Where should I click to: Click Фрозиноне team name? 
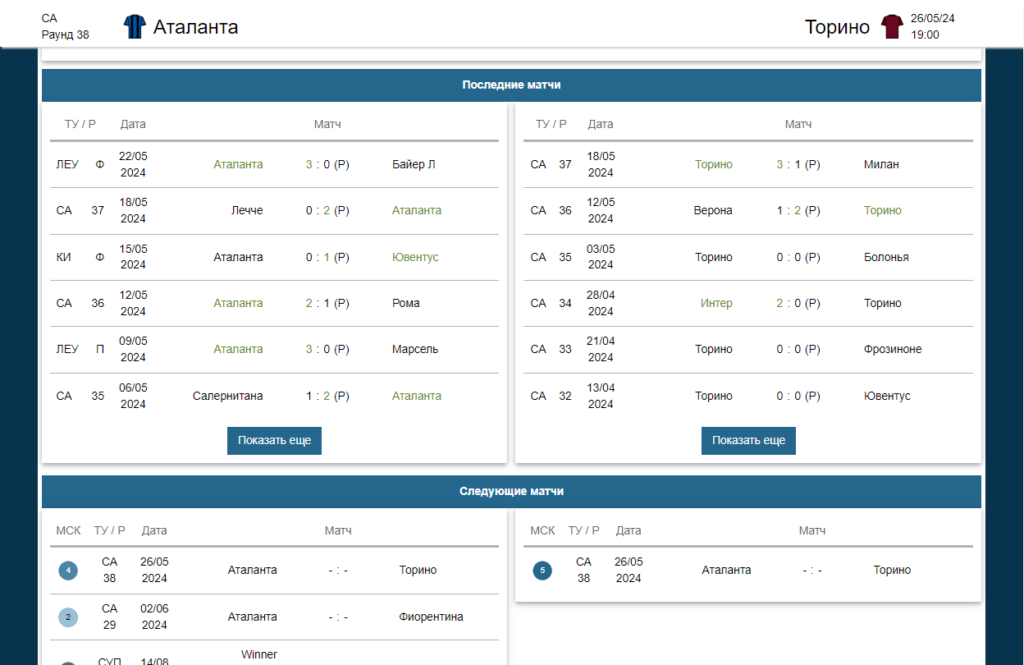point(893,349)
